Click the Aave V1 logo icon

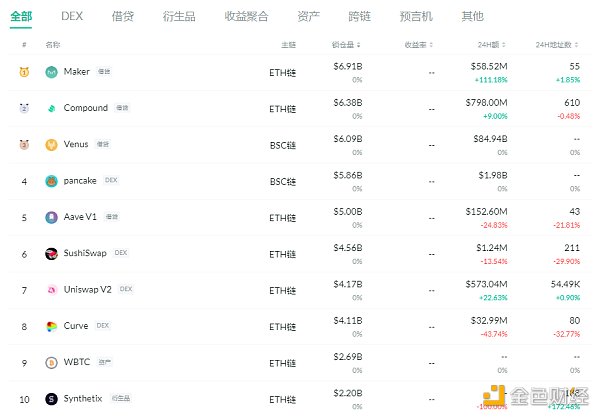click(51, 217)
